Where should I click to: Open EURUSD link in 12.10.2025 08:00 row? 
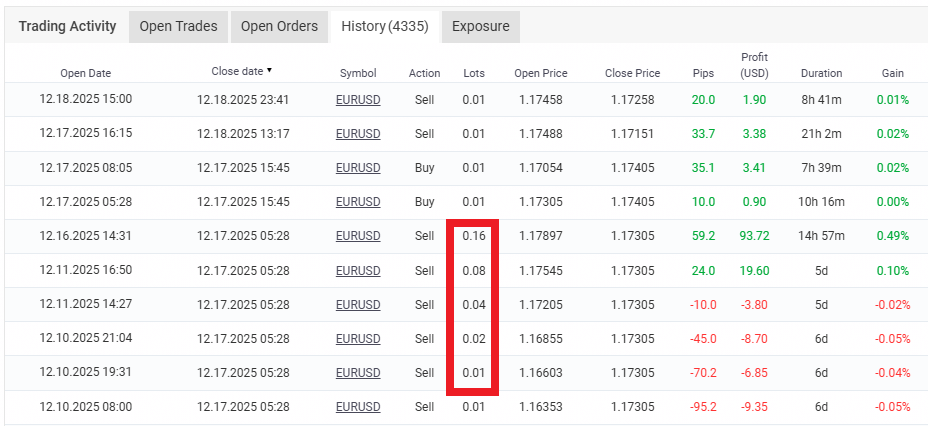358,407
